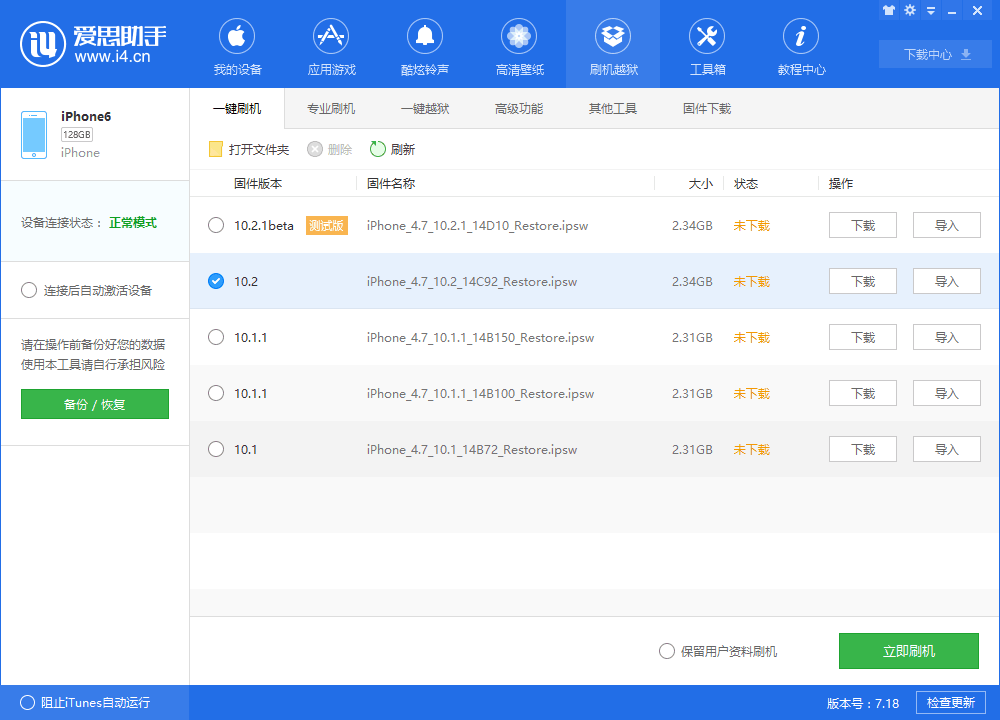The width and height of the screenshot is (1000, 720).
Task: Select firmware version 10.2.1beta
Action: [x=216, y=225]
